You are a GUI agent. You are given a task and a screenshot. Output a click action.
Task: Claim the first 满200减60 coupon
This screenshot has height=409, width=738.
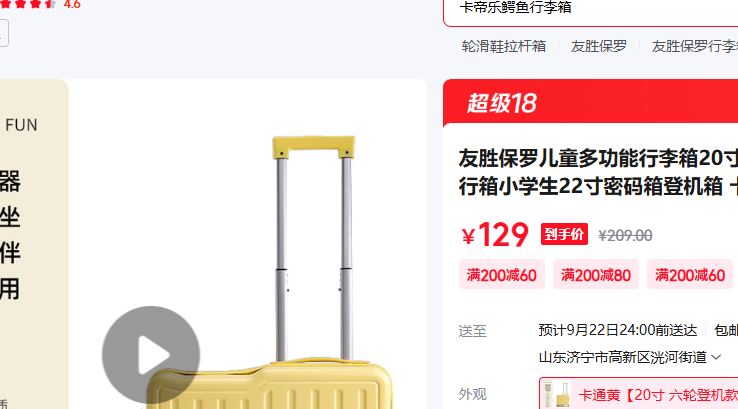coord(502,274)
